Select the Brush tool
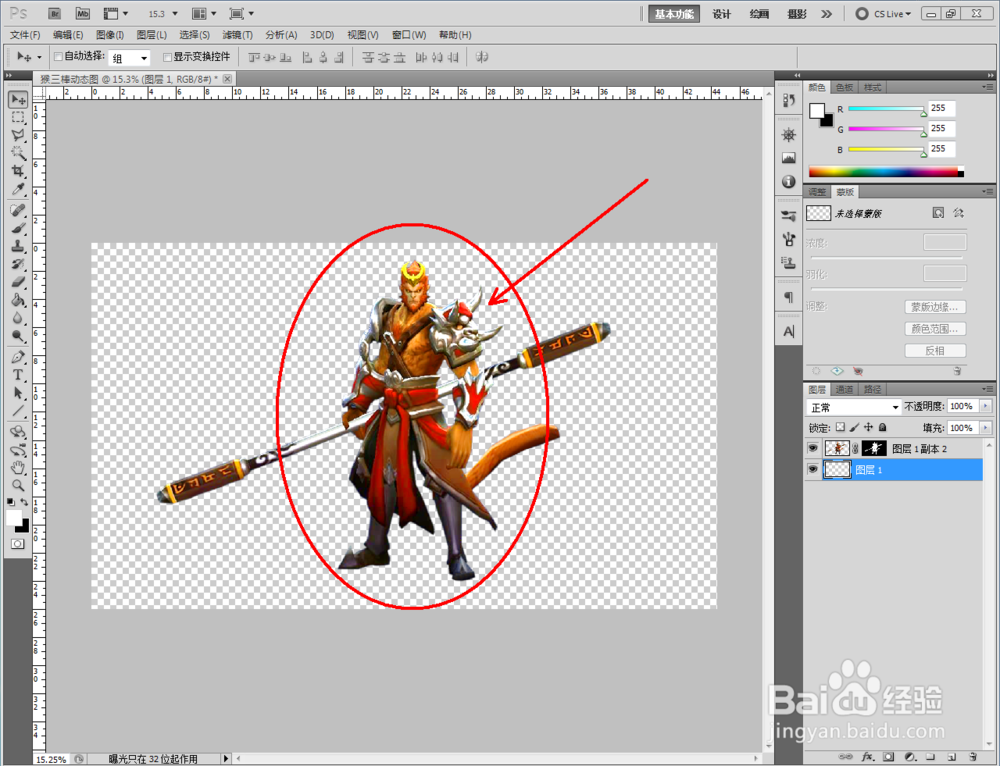 18,228
